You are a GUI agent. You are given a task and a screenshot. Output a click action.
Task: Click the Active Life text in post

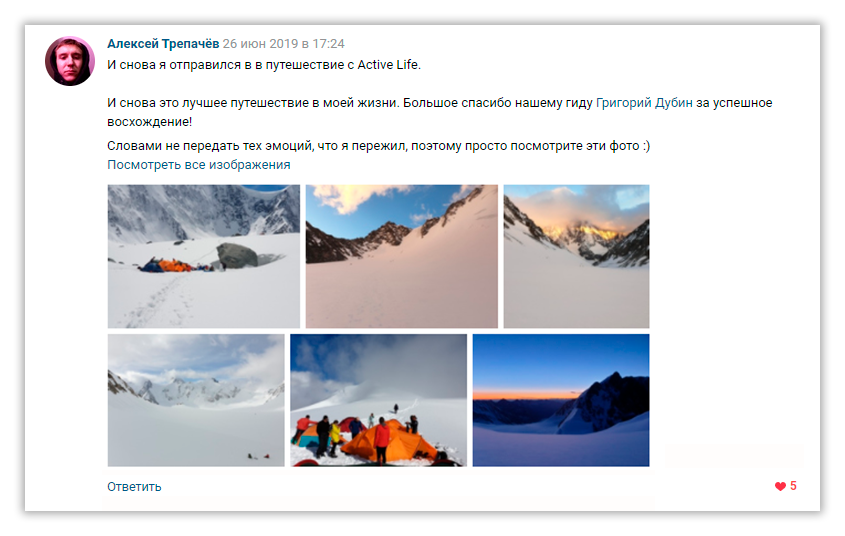click(388, 65)
